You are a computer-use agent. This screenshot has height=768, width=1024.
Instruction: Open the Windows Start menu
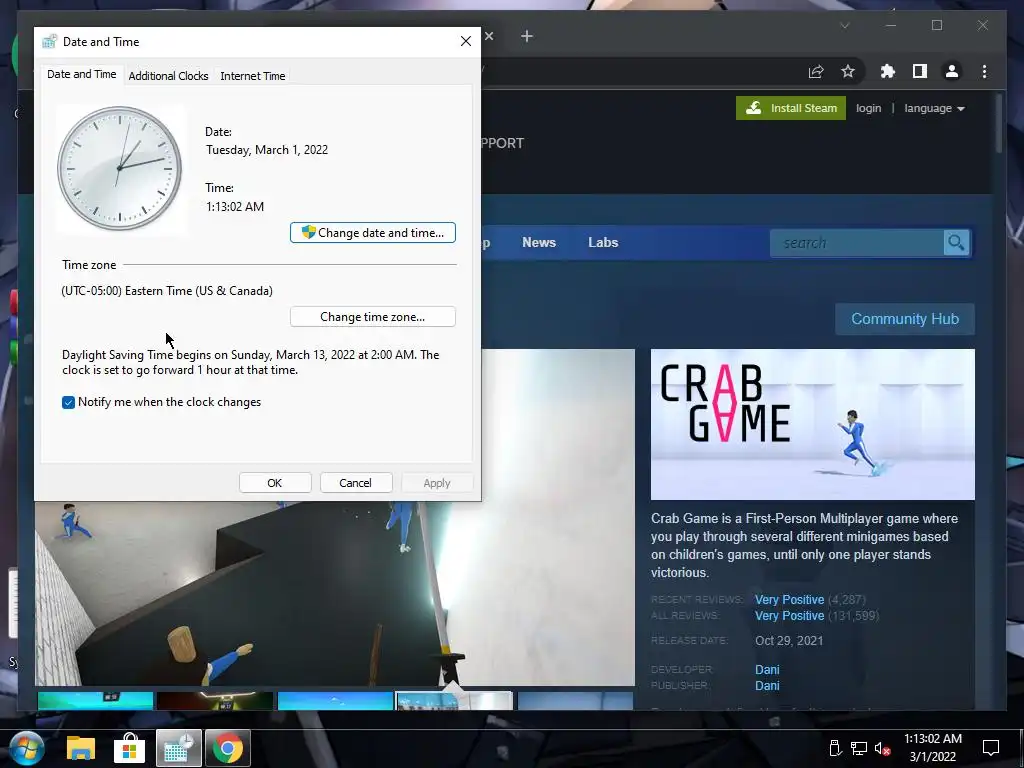(26, 748)
